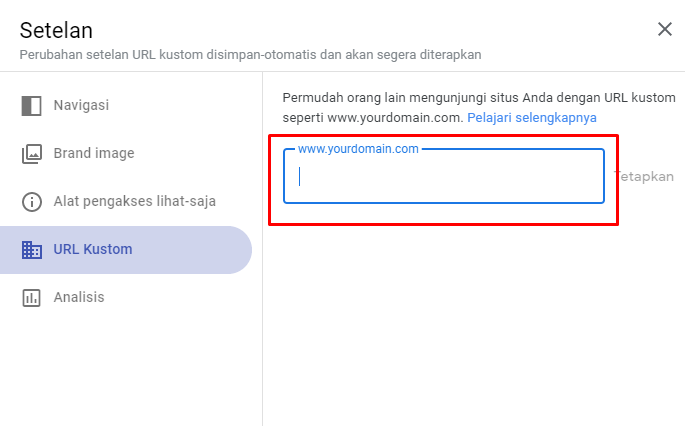
Task: Select Alat pengakses lihat-saja
Action: [134, 202]
